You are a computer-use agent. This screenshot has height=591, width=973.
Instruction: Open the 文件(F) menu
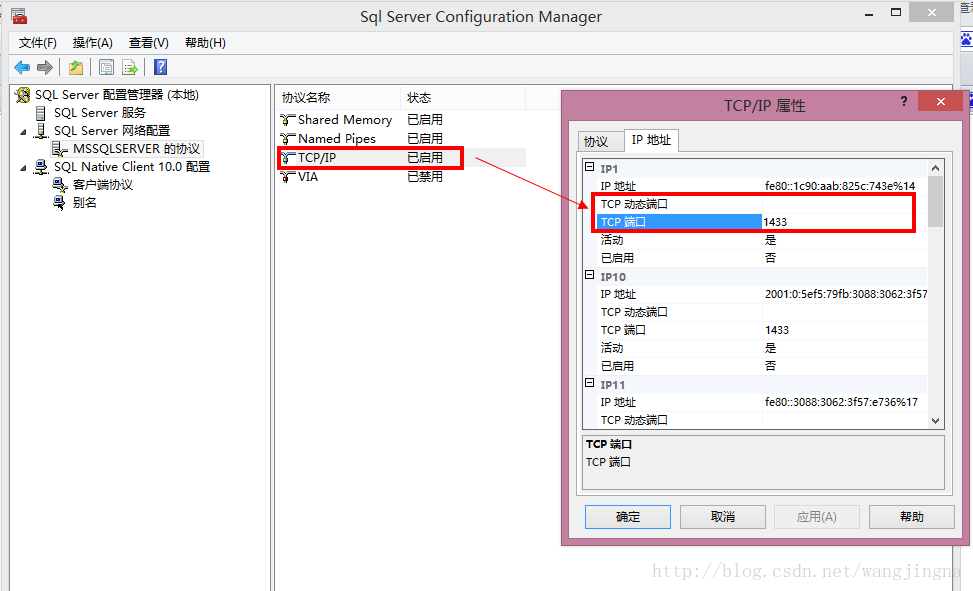pos(37,43)
